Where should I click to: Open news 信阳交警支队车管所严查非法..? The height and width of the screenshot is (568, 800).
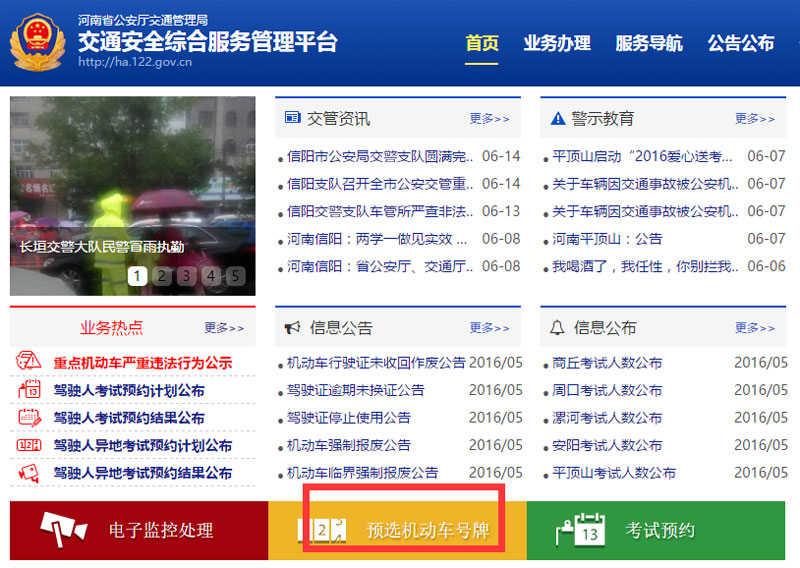coord(380,211)
